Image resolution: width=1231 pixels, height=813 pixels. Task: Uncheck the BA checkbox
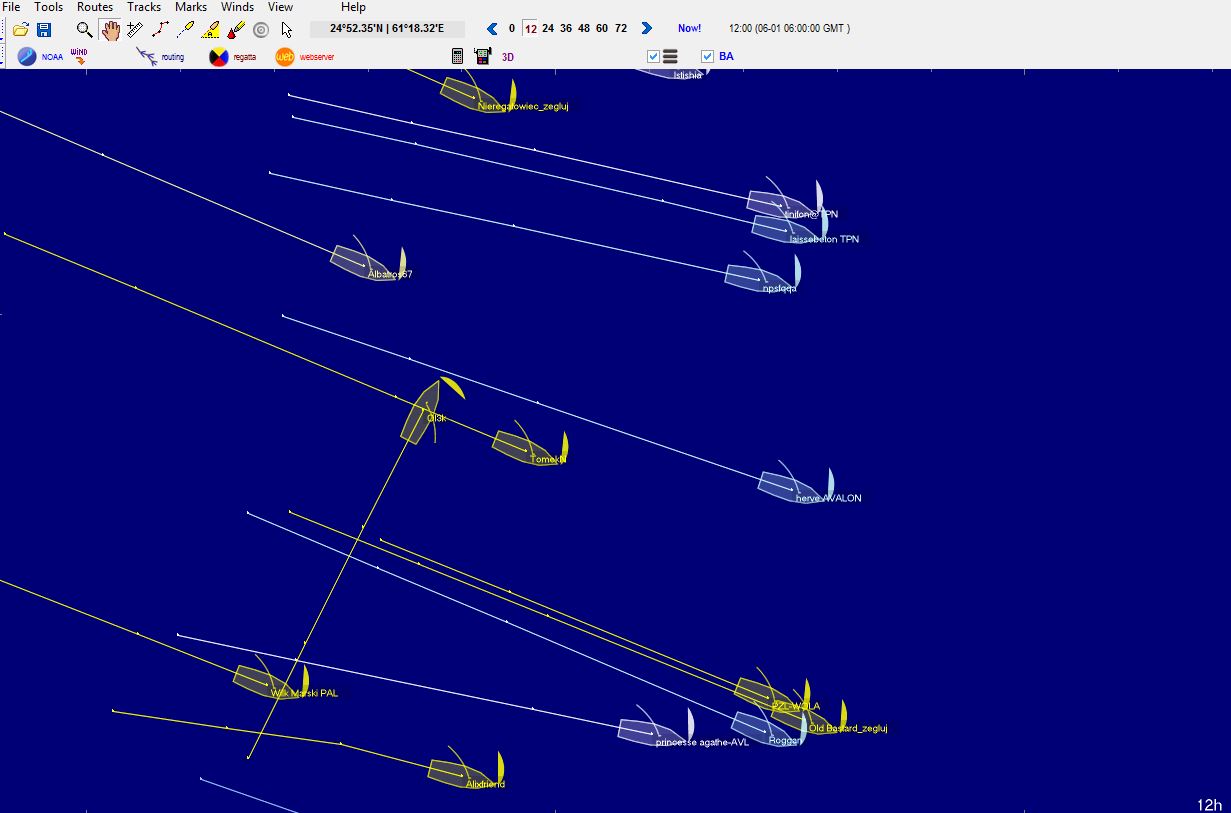click(x=708, y=57)
